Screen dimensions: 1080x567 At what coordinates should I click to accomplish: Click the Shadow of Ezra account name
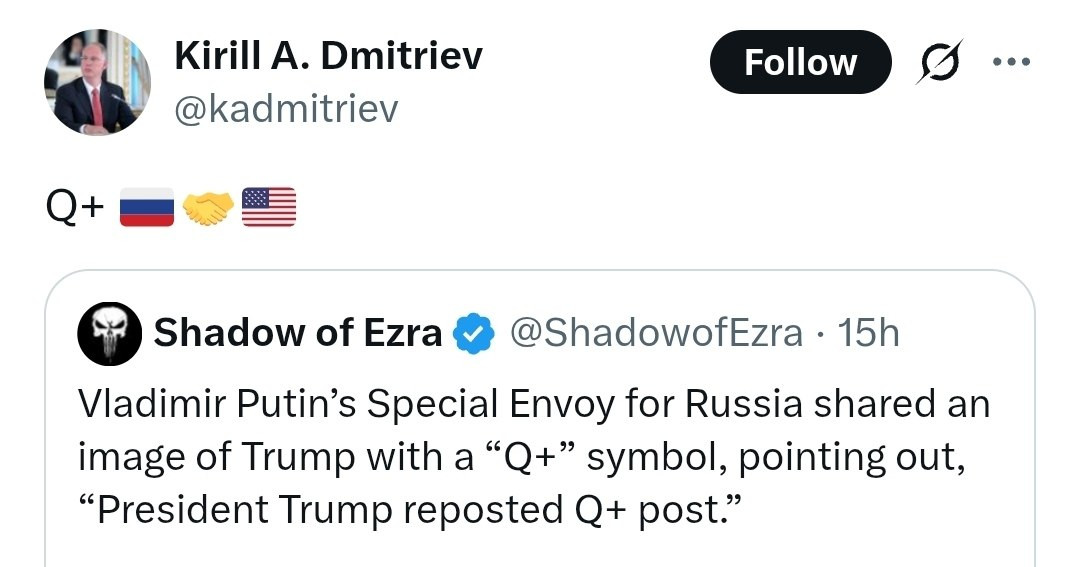(x=297, y=333)
